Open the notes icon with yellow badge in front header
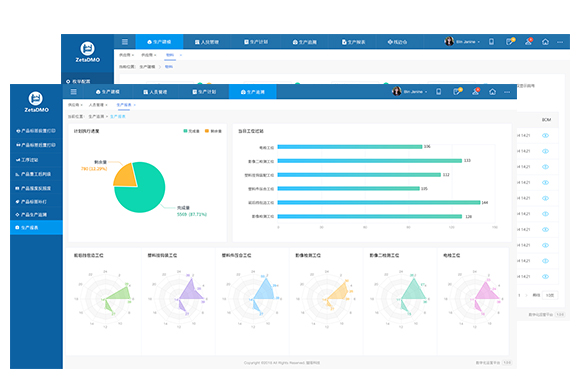This screenshot has width=580, height=380. point(458,91)
